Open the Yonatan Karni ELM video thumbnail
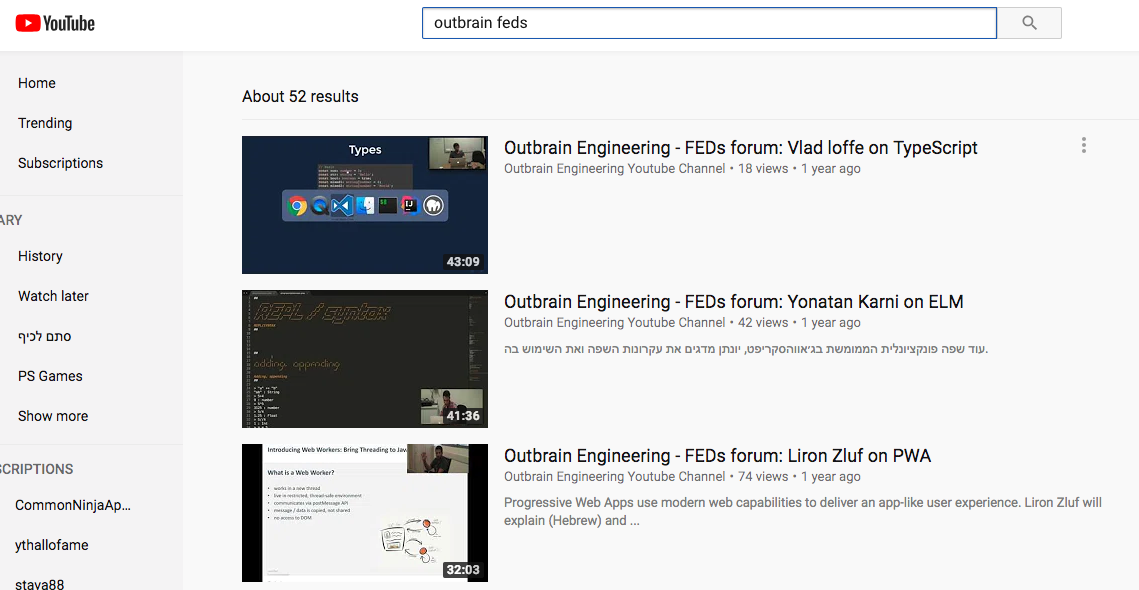1139x590 pixels. click(x=365, y=359)
